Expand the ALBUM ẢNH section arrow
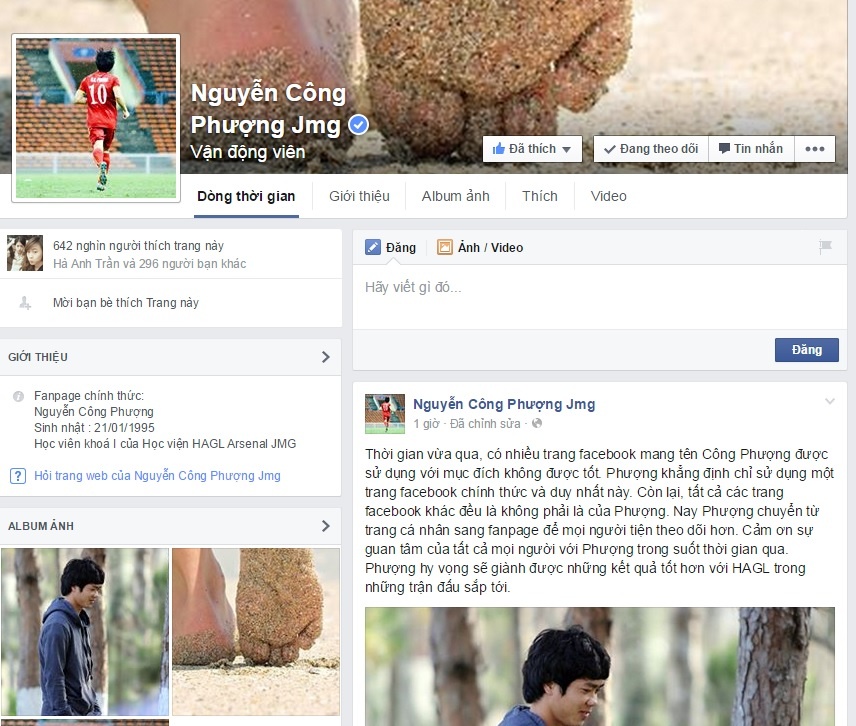 click(x=326, y=526)
